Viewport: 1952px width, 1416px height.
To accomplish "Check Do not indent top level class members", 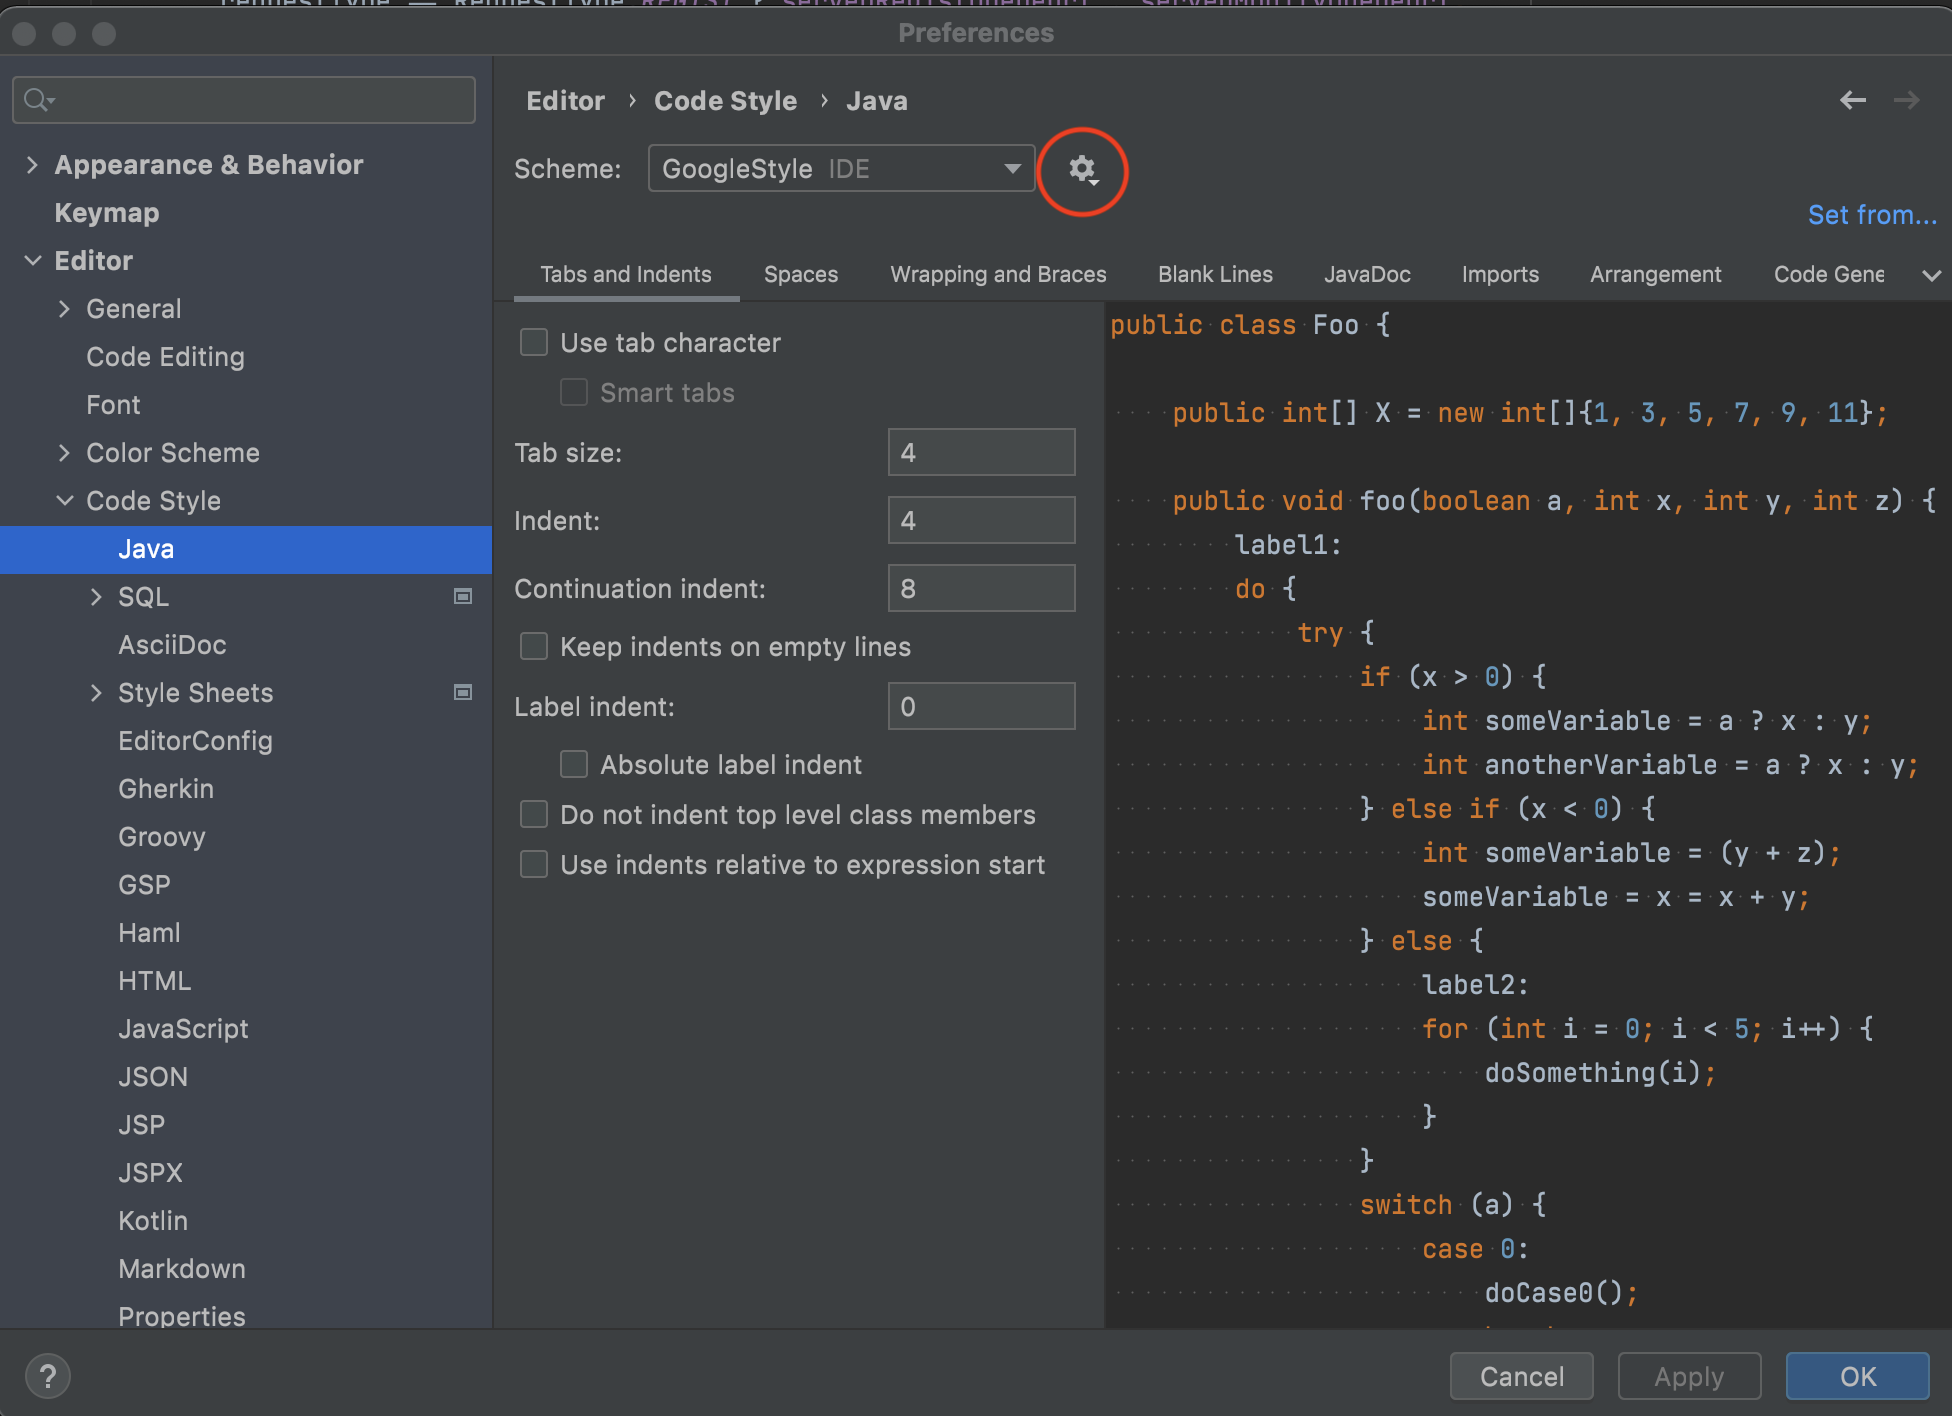I will 534,815.
